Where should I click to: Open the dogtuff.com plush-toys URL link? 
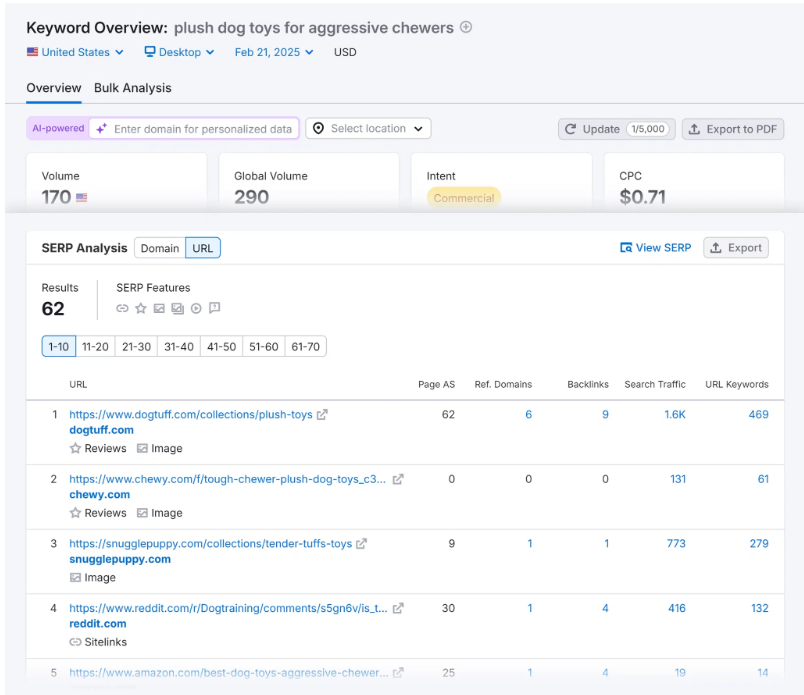tap(191, 414)
